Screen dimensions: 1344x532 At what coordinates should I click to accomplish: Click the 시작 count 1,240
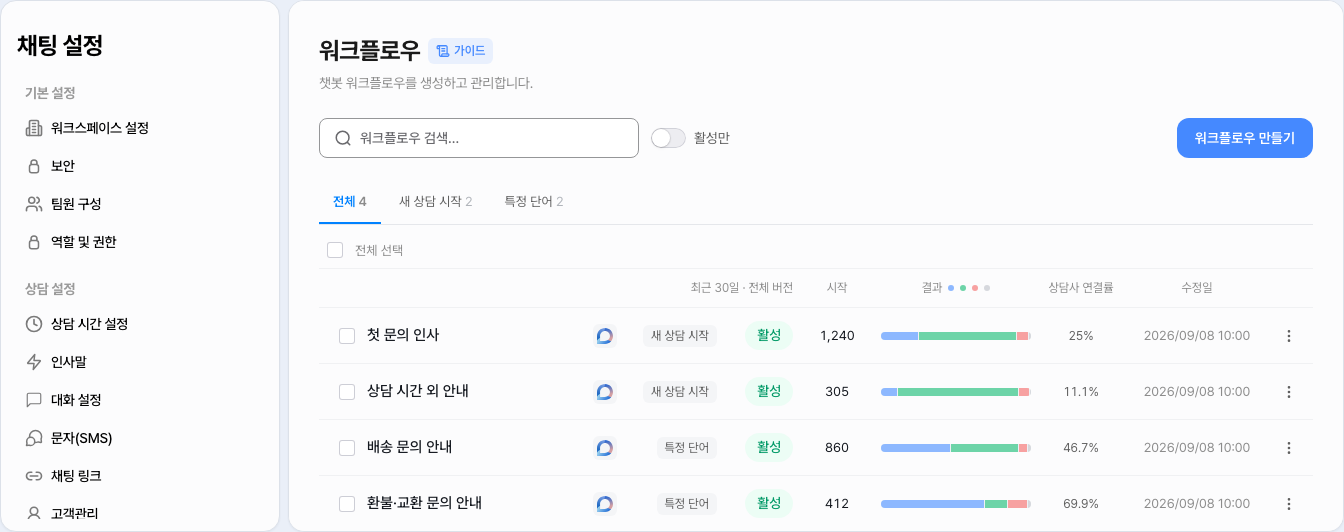pos(837,336)
